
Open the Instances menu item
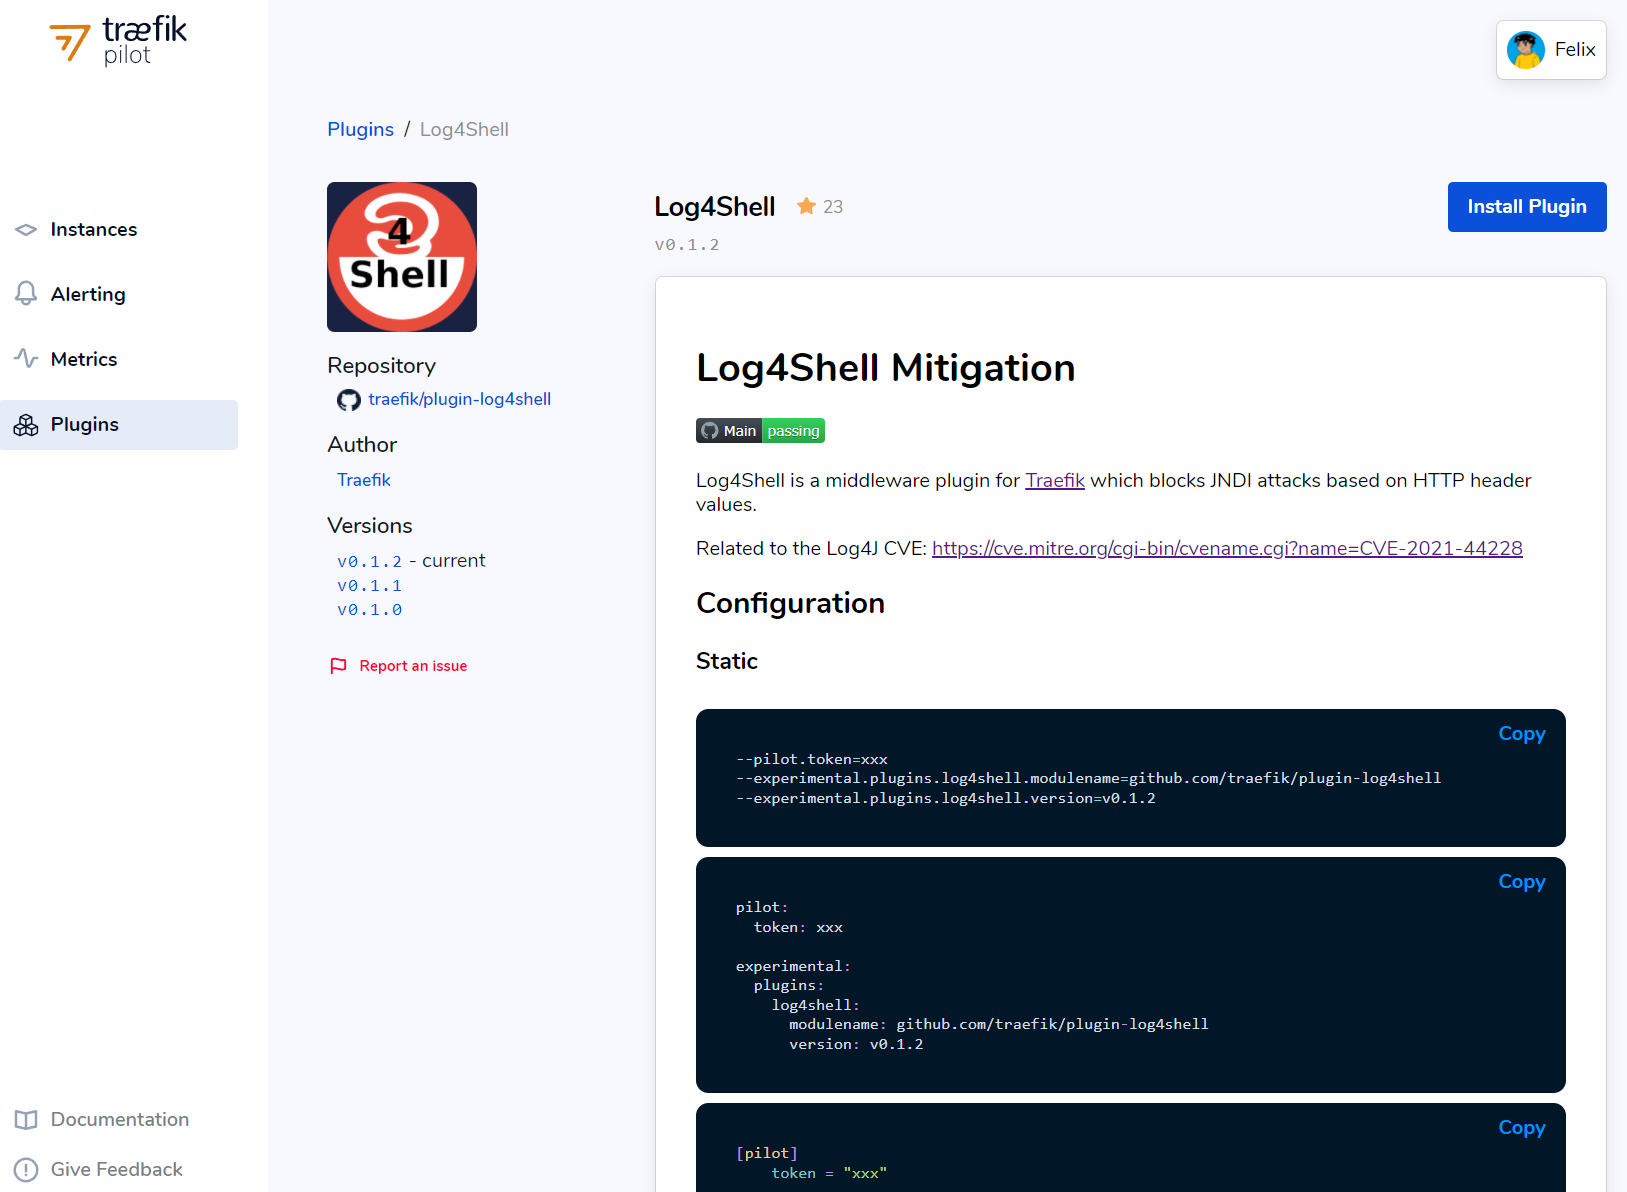click(119, 230)
